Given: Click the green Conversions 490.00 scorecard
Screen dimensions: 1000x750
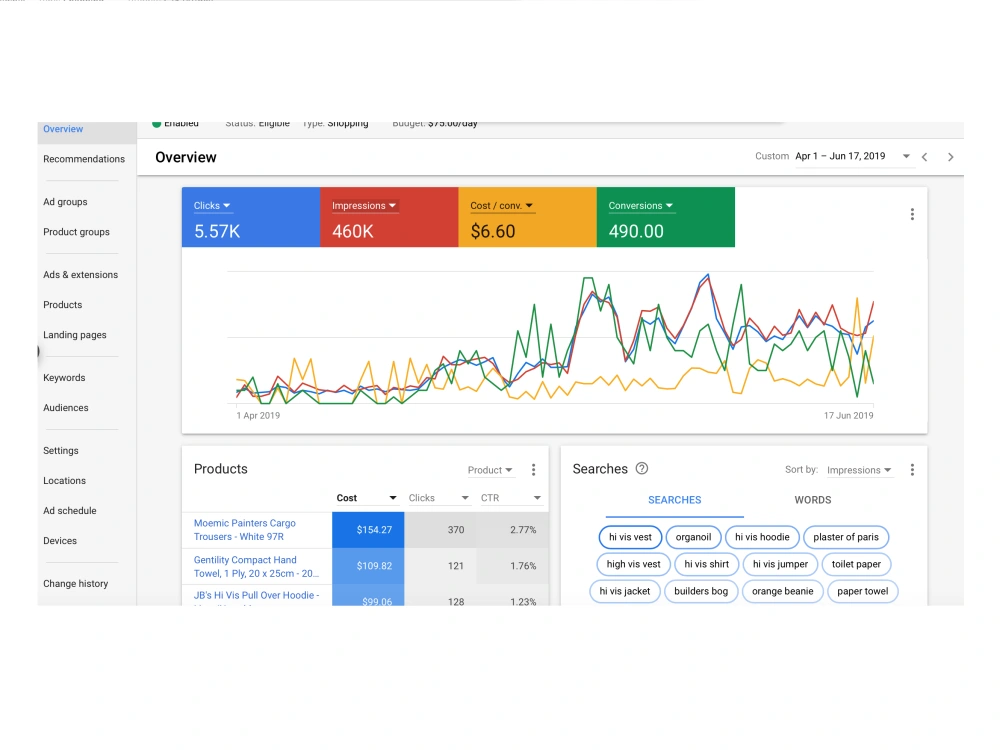Looking at the screenshot, I should pyautogui.click(x=666, y=217).
